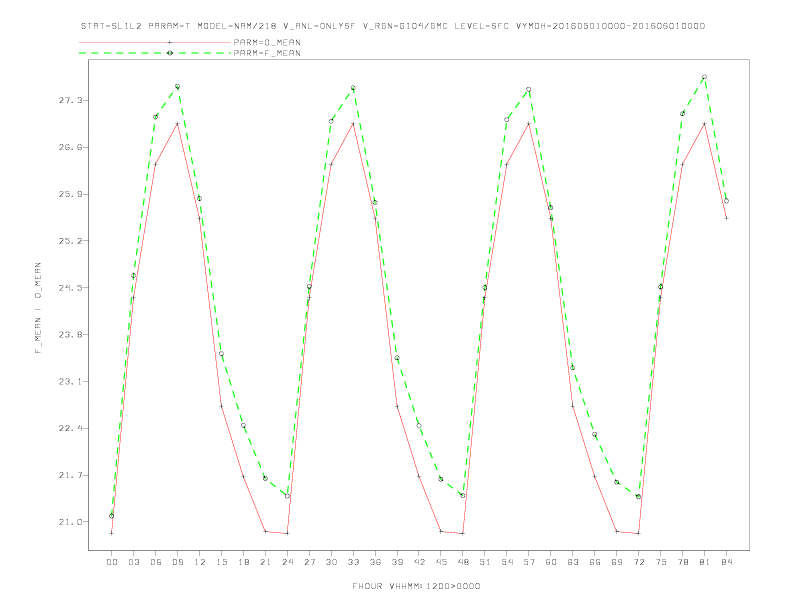Click the PARM=O_MEAN legend label
This screenshot has width=792, height=612.
[x=267, y=42]
